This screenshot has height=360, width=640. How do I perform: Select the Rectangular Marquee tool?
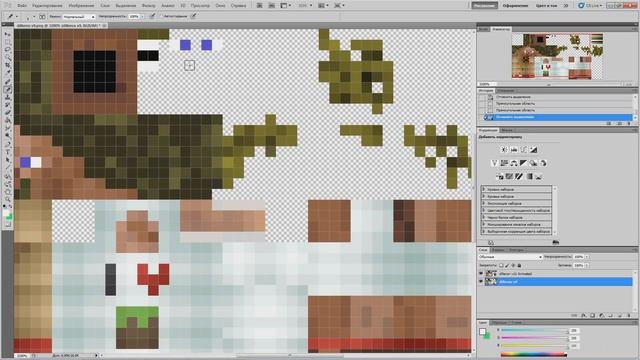7,42
